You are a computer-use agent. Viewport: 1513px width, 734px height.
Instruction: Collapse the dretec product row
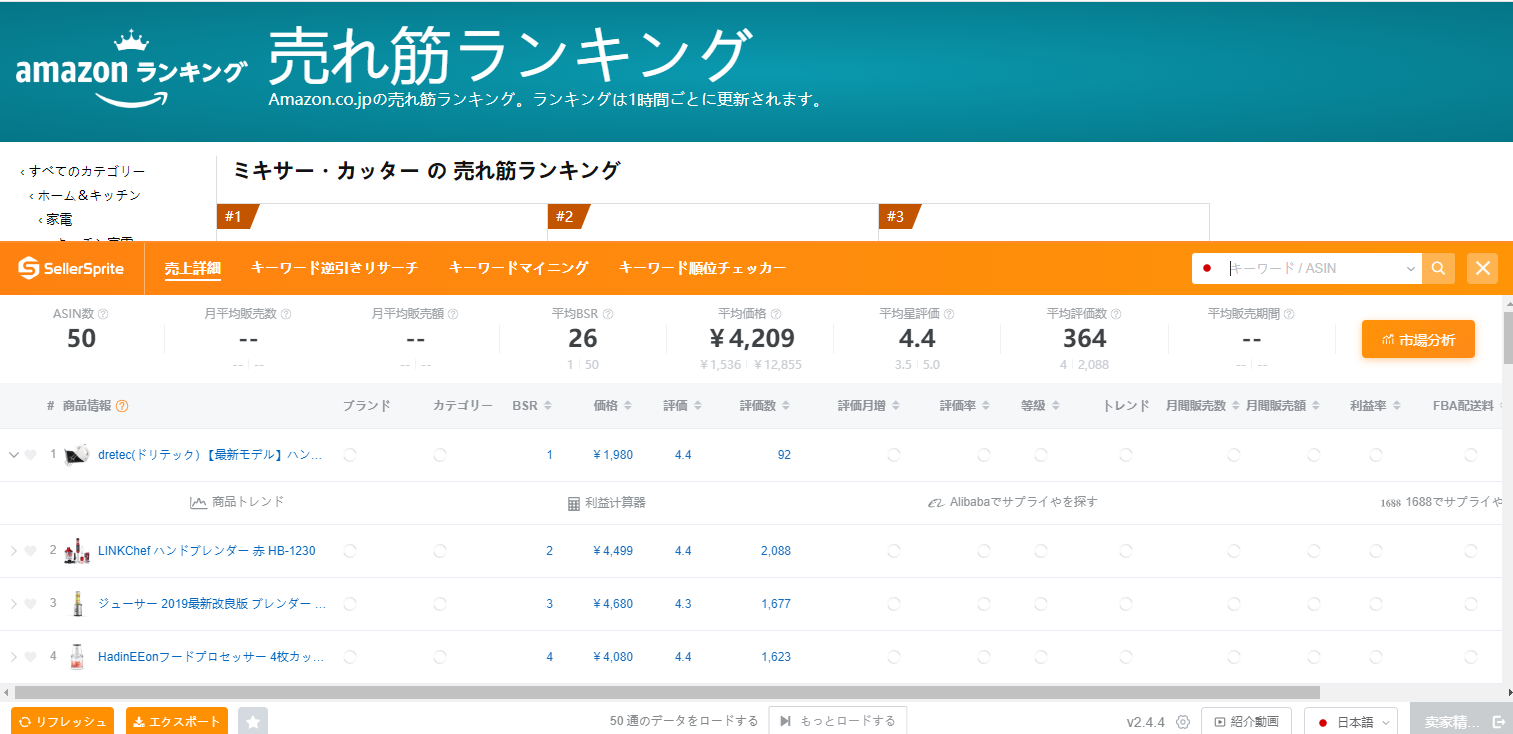coord(13,455)
